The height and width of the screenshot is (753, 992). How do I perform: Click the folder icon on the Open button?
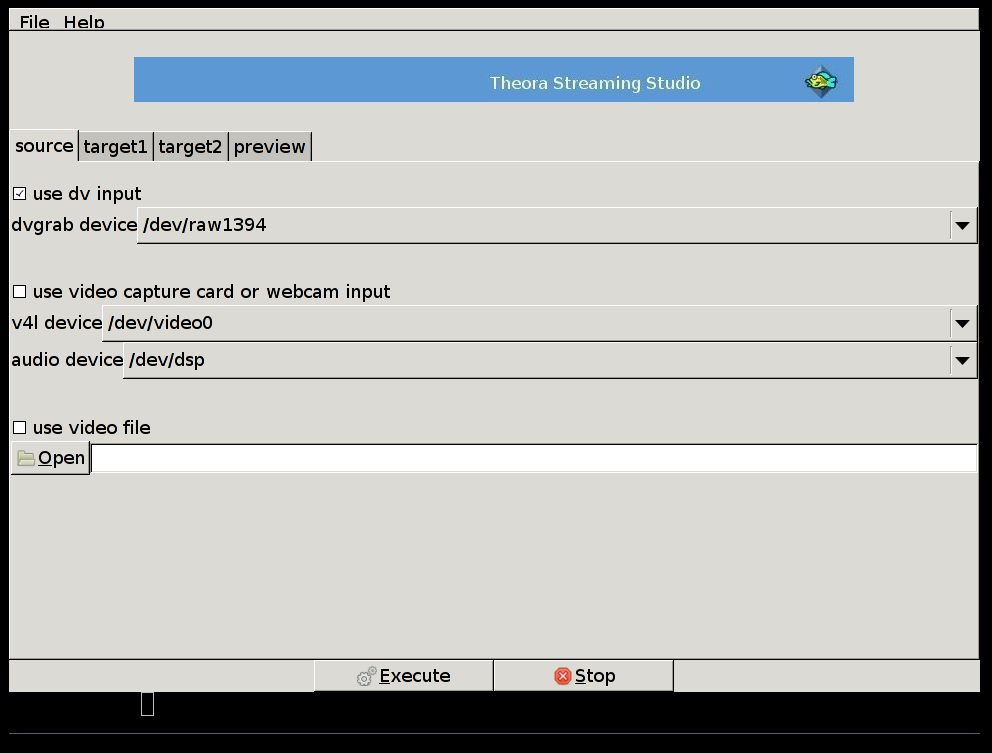click(26, 458)
